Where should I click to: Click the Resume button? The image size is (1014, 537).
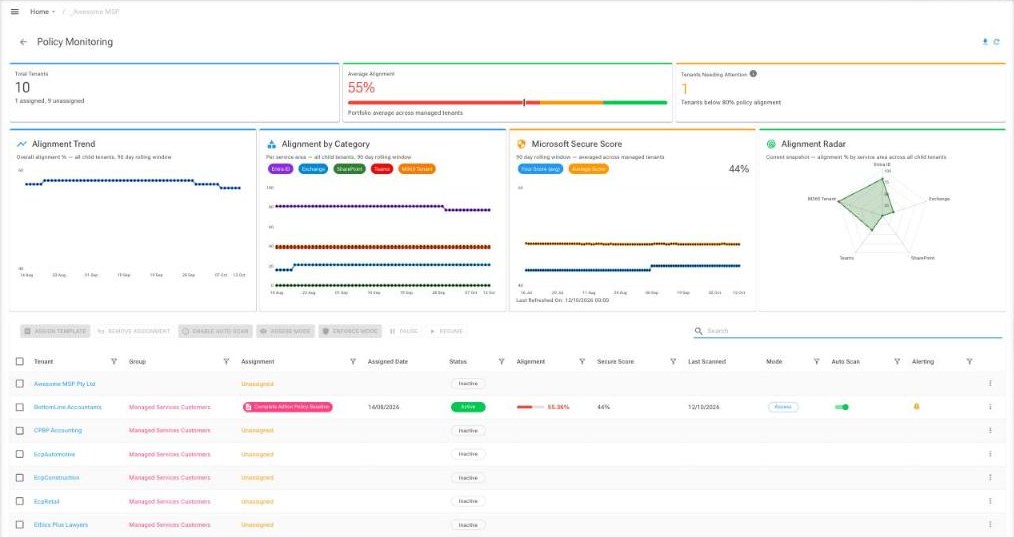click(x=446, y=331)
